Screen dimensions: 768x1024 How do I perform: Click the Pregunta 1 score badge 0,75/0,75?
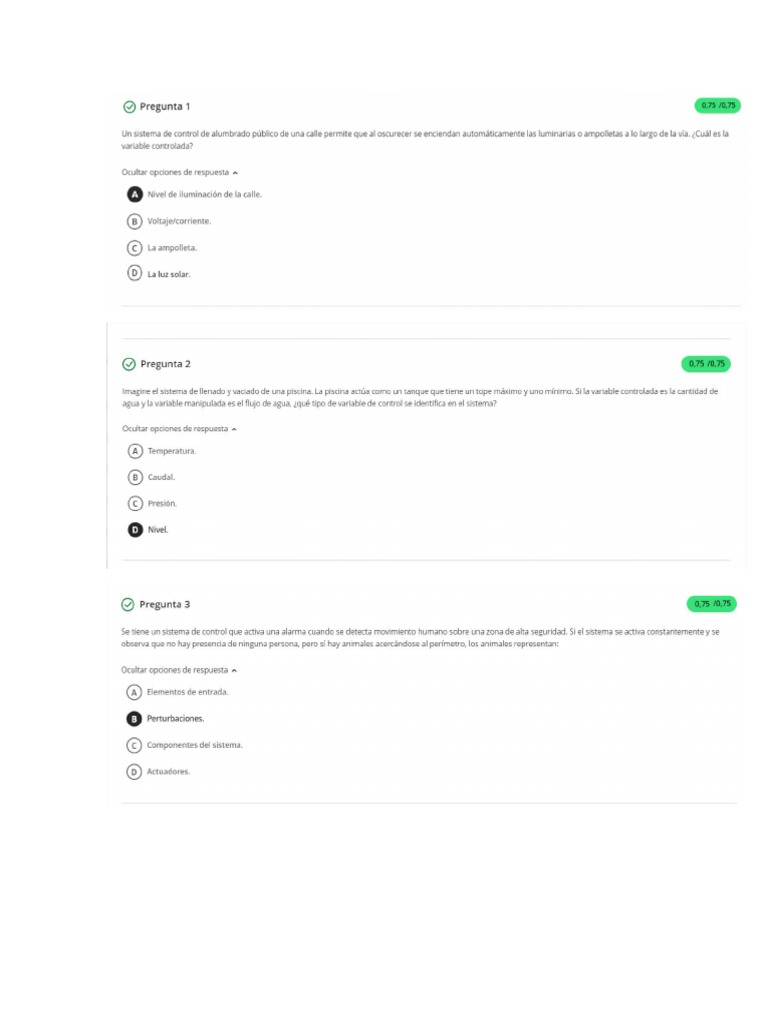[x=717, y=105]
